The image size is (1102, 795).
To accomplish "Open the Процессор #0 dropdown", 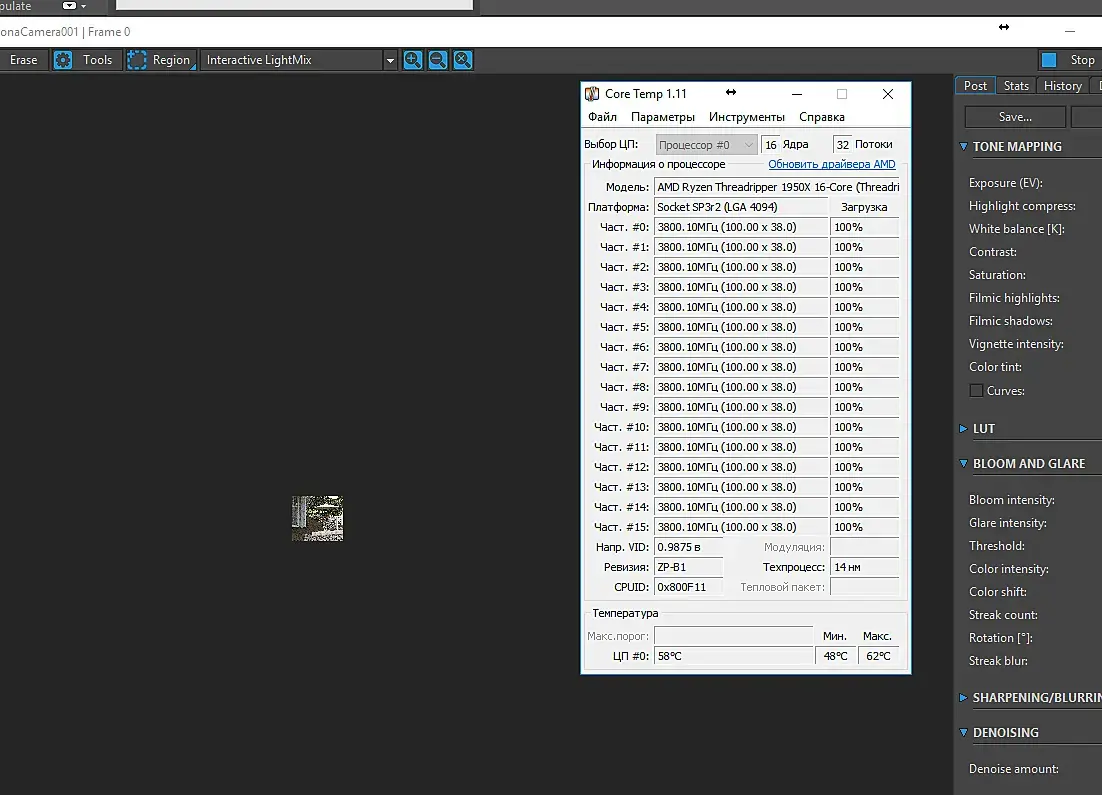I will 706,145.
